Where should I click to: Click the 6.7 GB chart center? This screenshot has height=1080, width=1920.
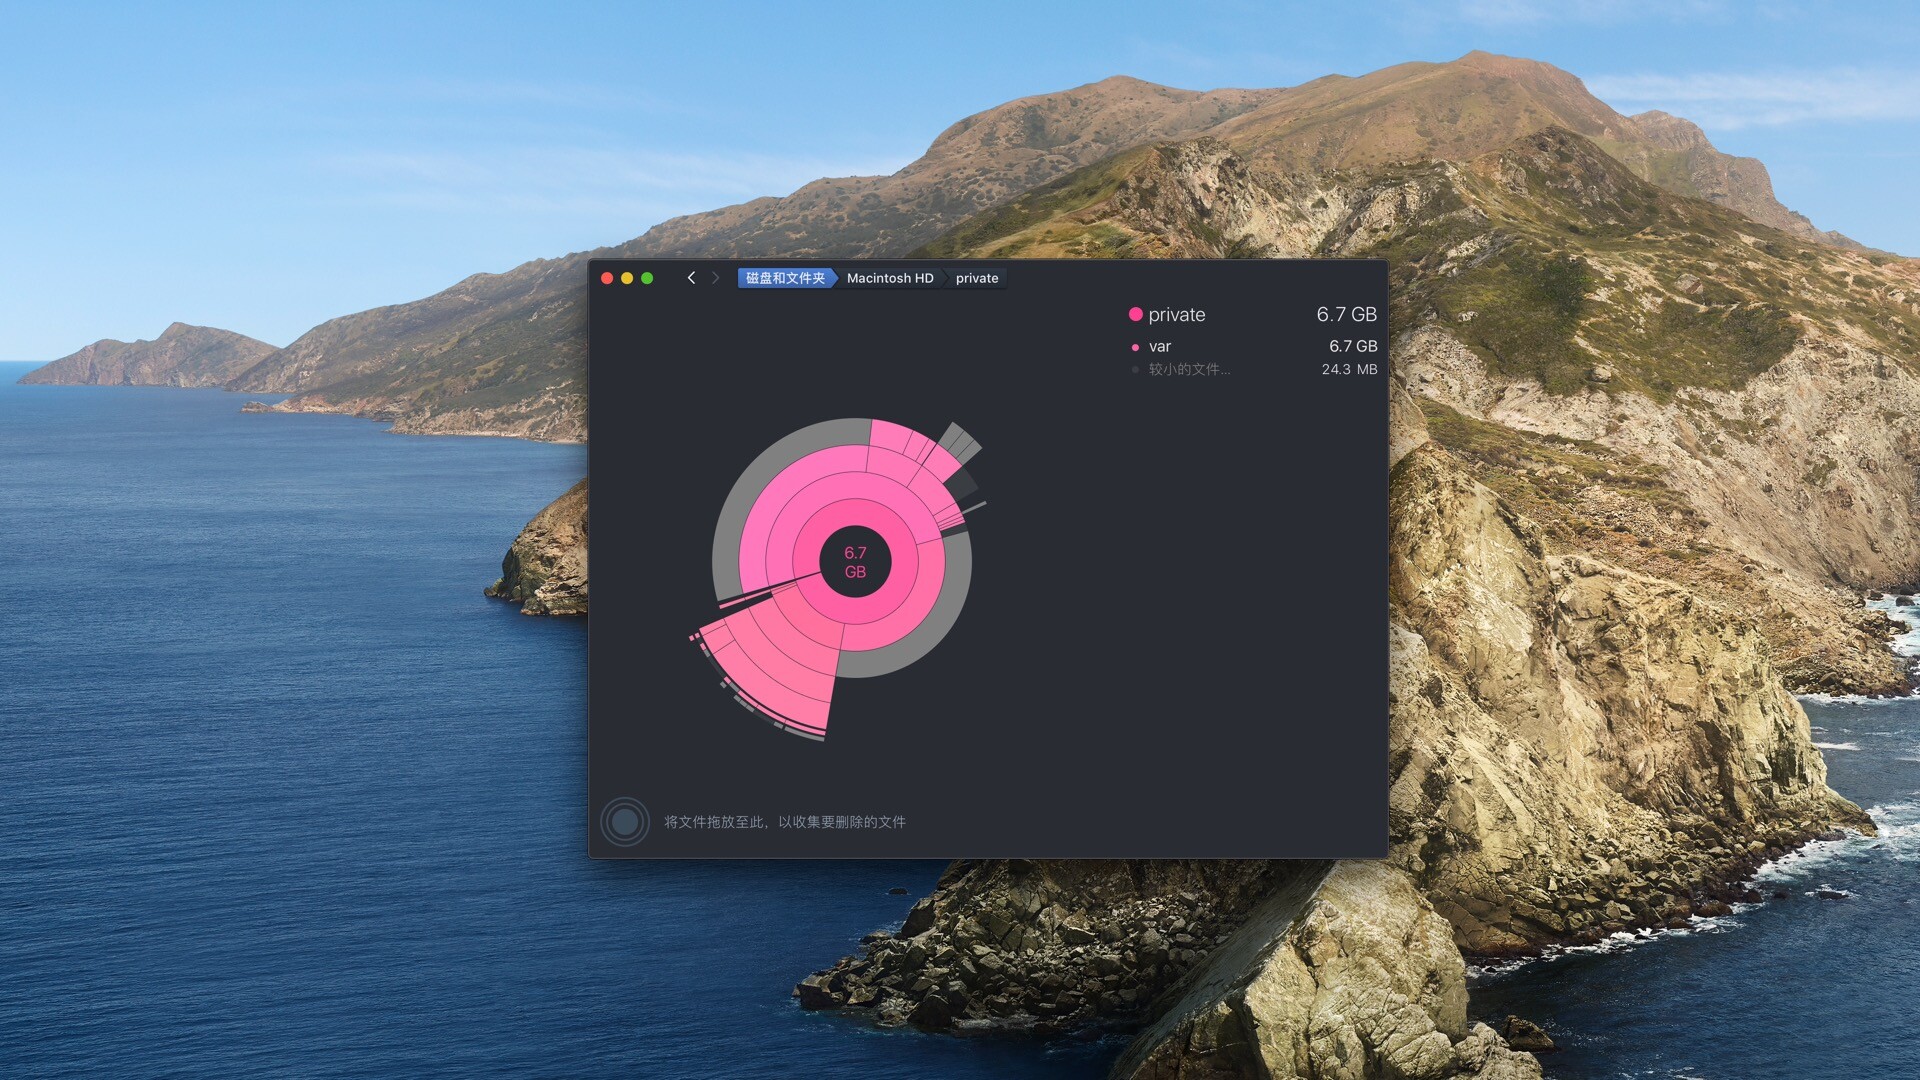click(x=855, y=562)
